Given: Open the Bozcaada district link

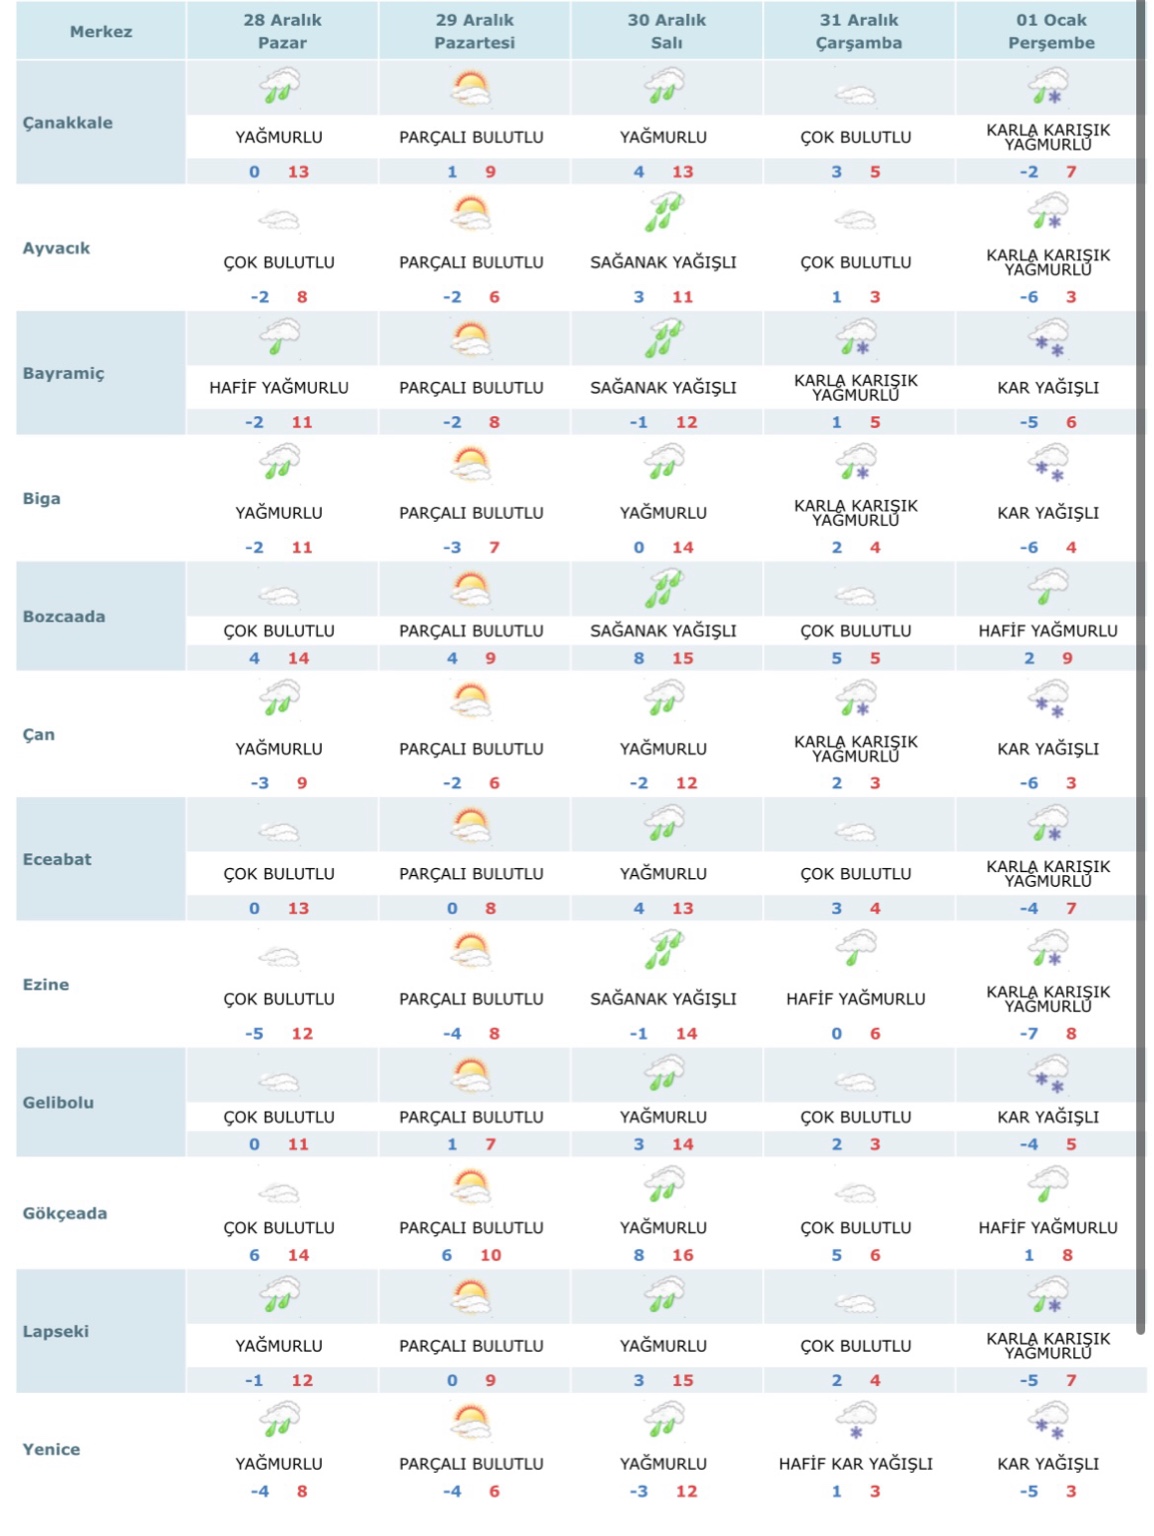Looking at the screenshot, I should pyautogui.click(x=64, y=617).
